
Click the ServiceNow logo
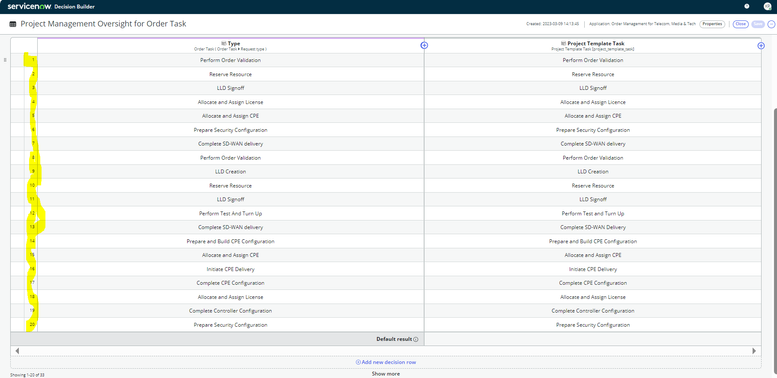(x=29, y=6)
